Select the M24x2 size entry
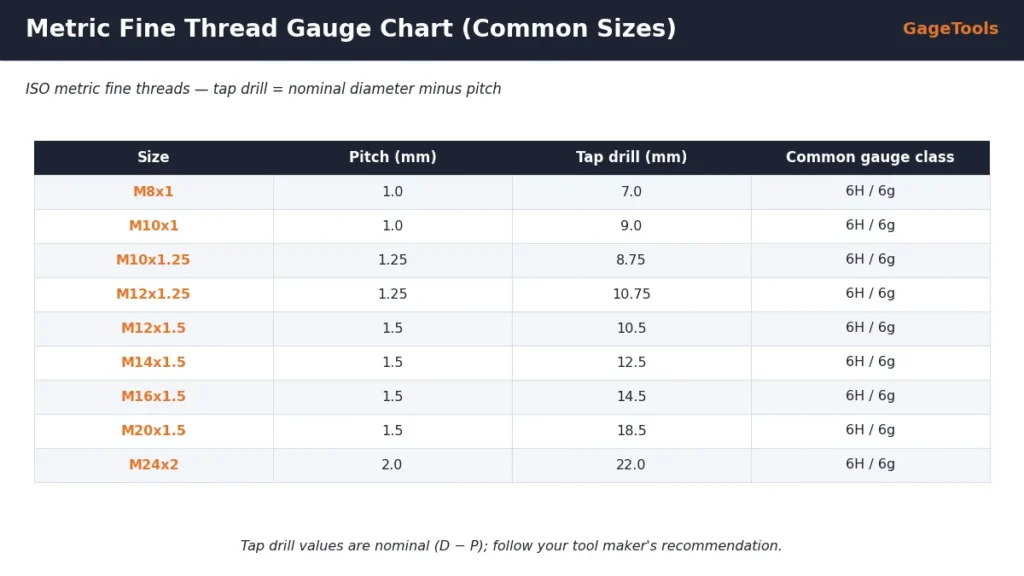Screen dimensions: 1024x576 point(153,464)
